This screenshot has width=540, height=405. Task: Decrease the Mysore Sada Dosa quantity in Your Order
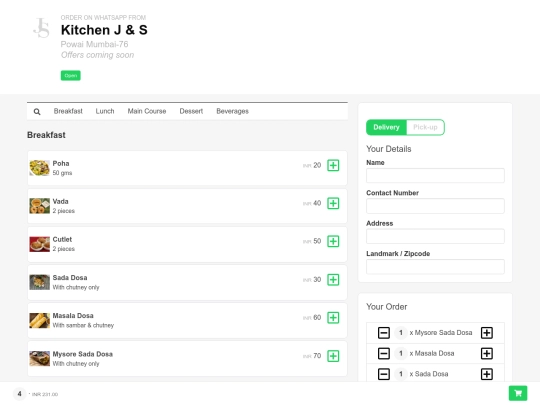pos(384,333)
